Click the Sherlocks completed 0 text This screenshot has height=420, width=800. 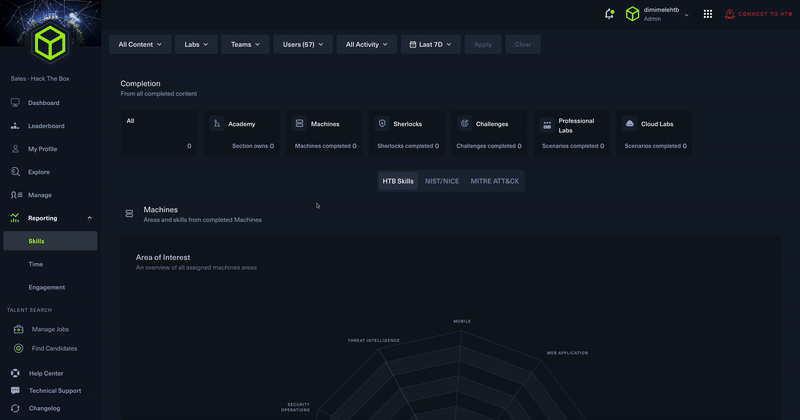408,146
